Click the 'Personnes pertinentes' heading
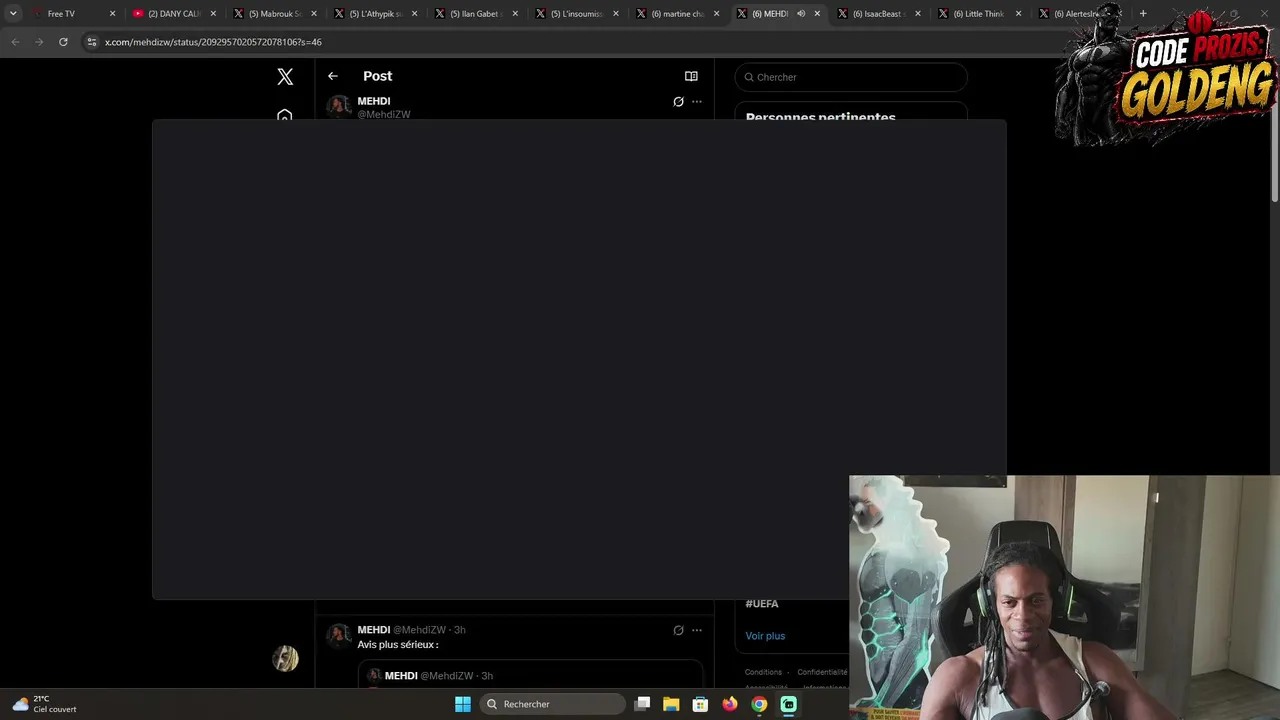Image resolution: width=1280 pixels, height=720 pixels. click(x=821, y=117)
